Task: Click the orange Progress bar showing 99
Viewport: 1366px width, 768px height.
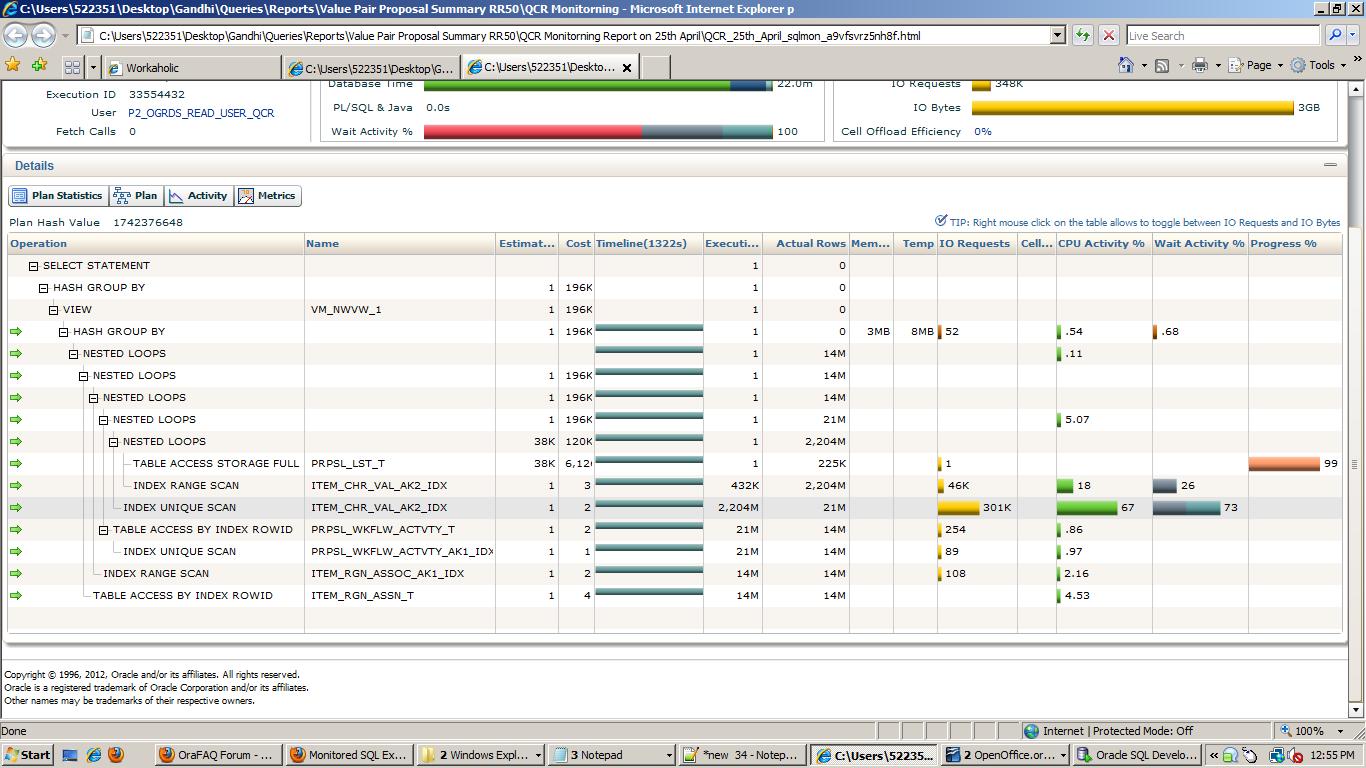Action: click(x=1284, y=464)
